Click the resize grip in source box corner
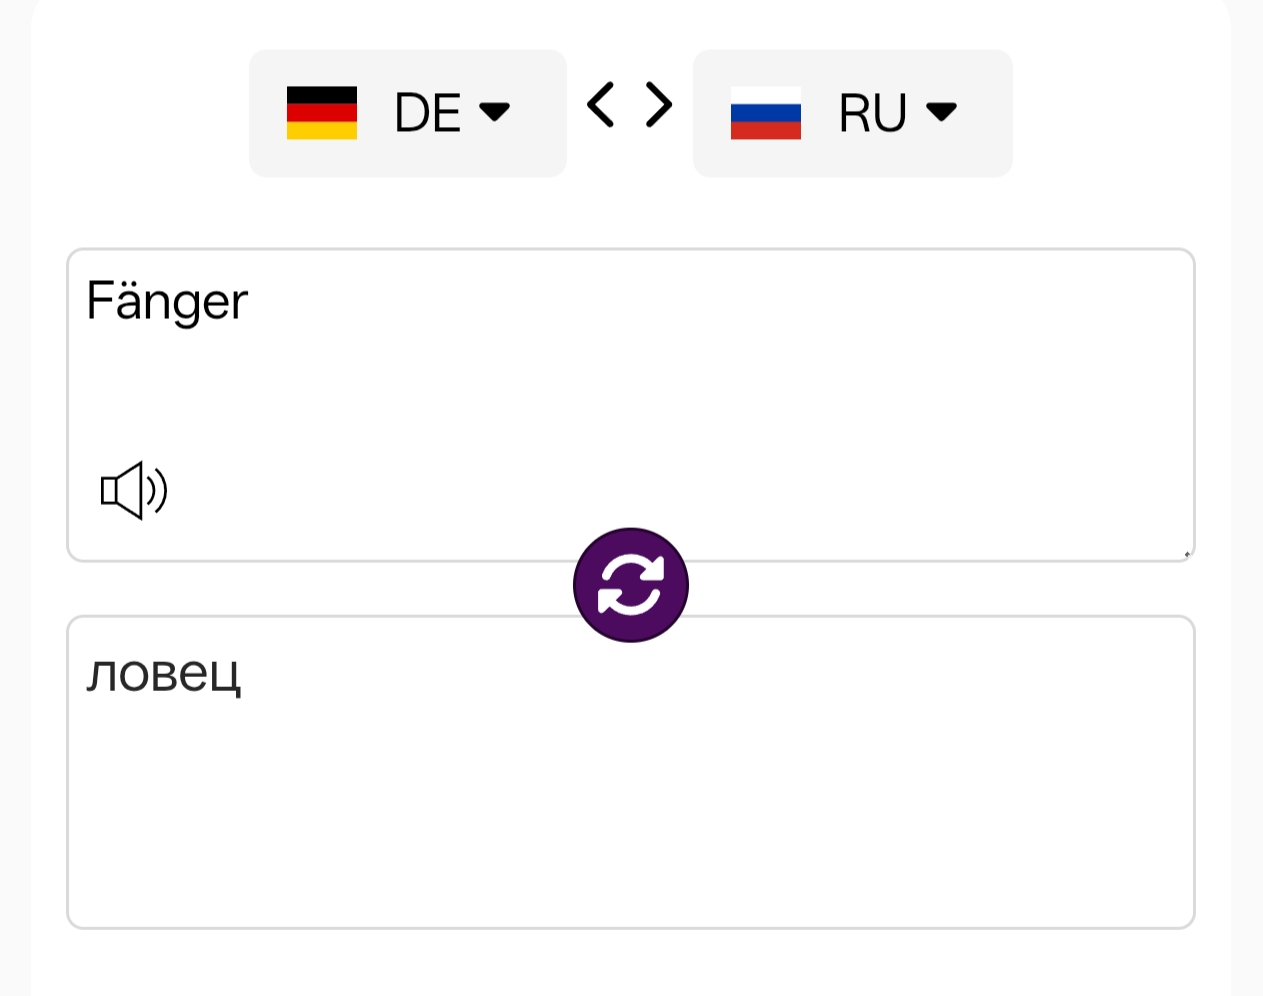Viewport: 1263px width, 996px height. [x=1187, y=553]
